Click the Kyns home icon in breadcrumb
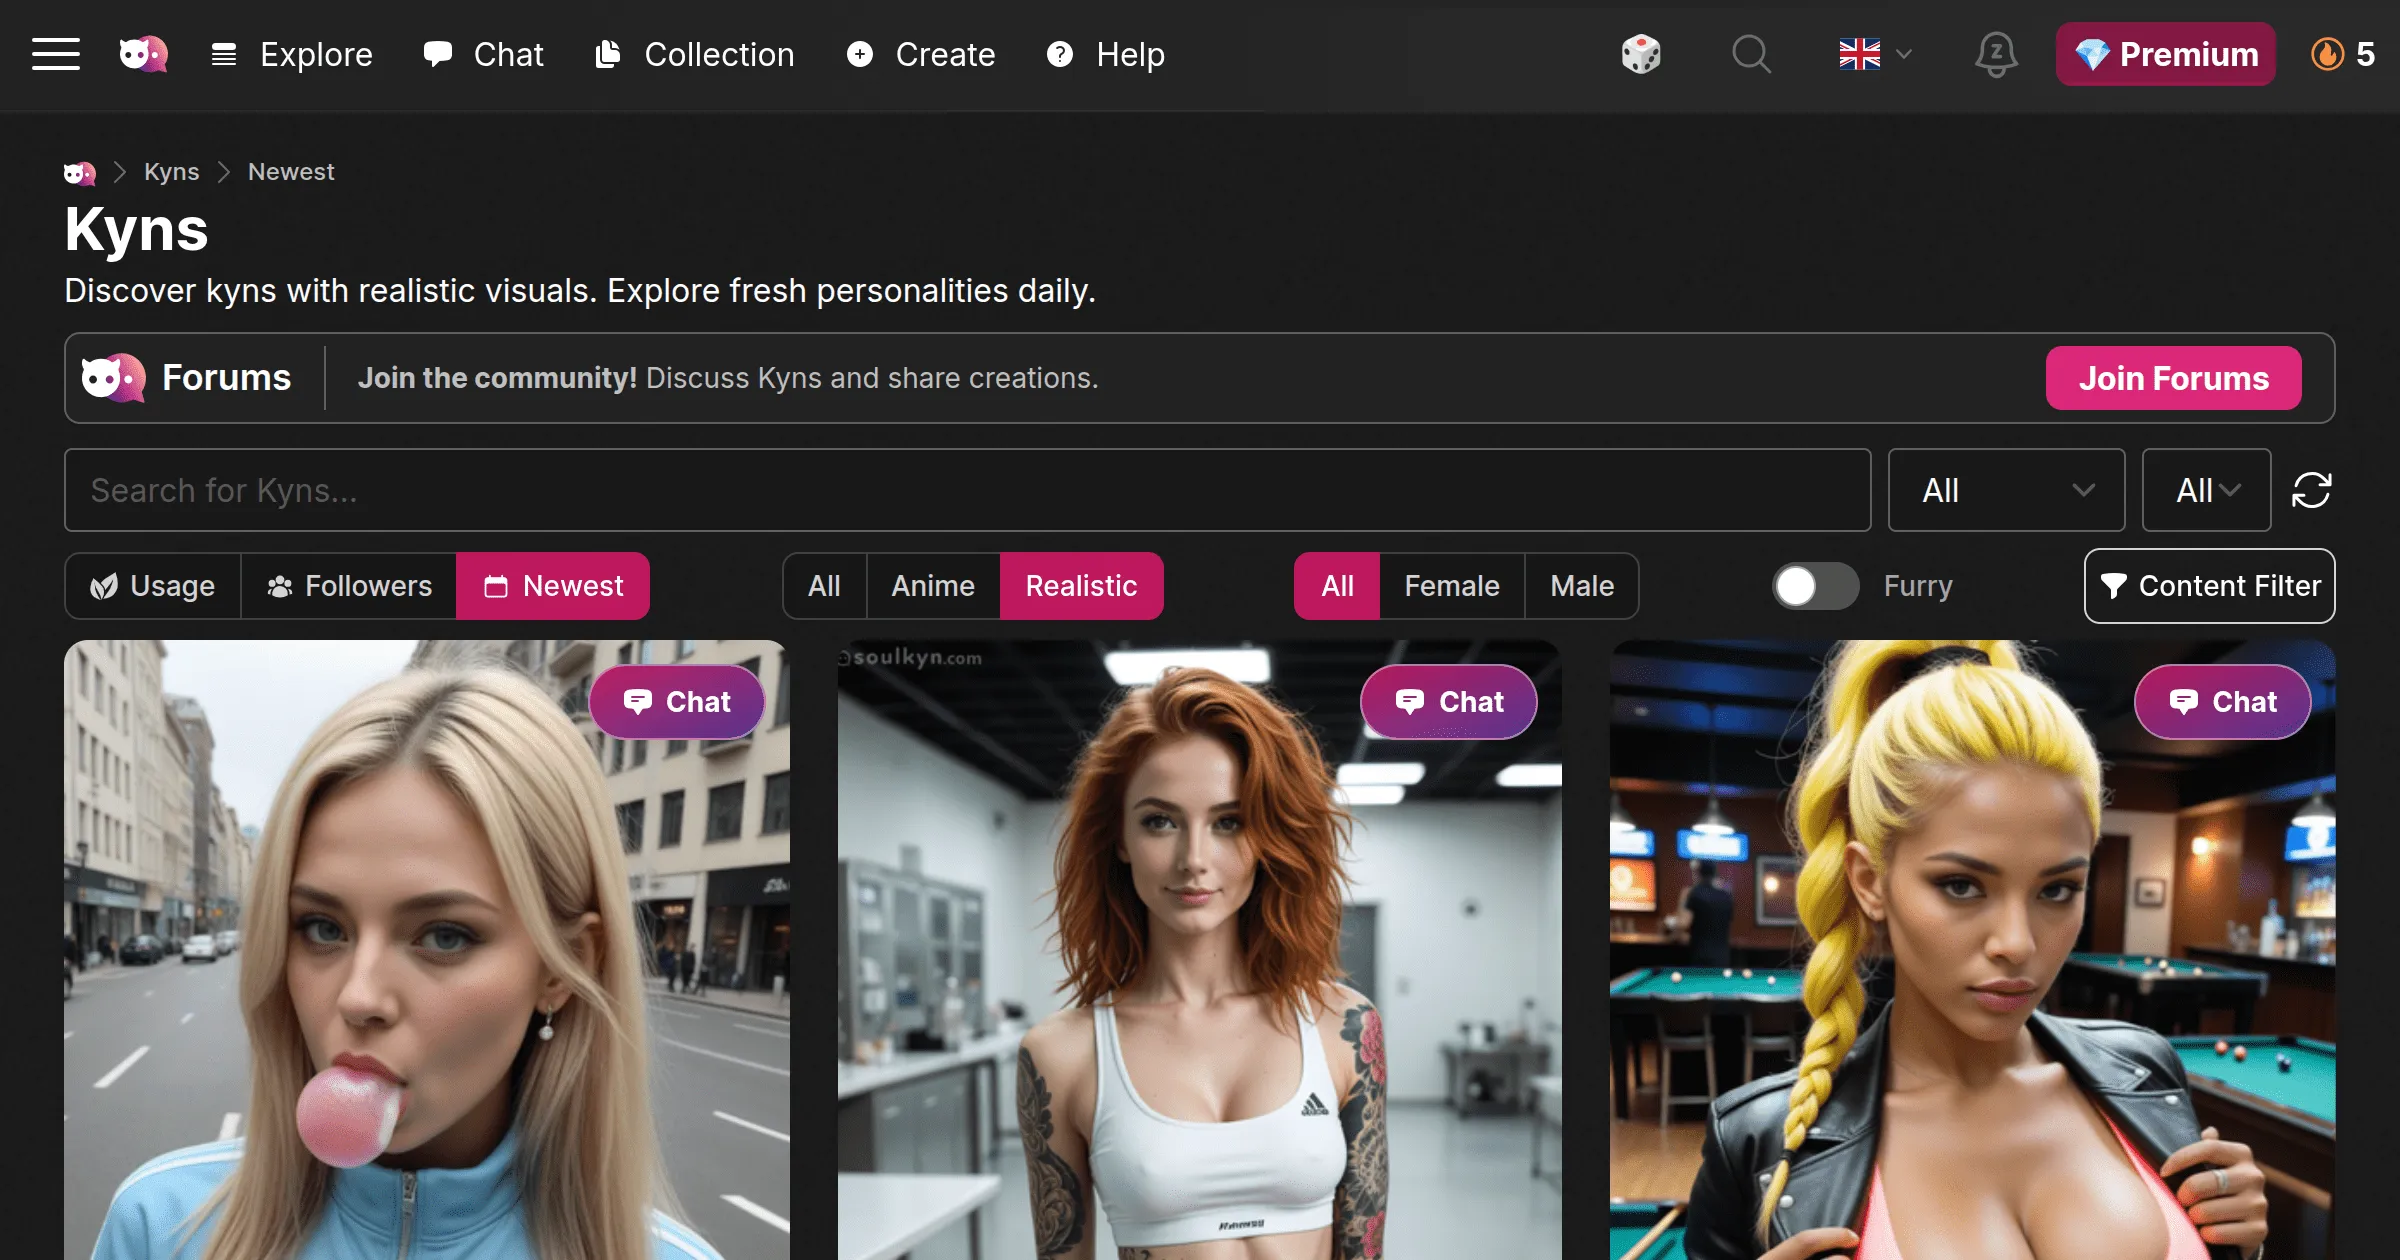The height and width of the screenshot is (1260, 2400). [79, 172]
